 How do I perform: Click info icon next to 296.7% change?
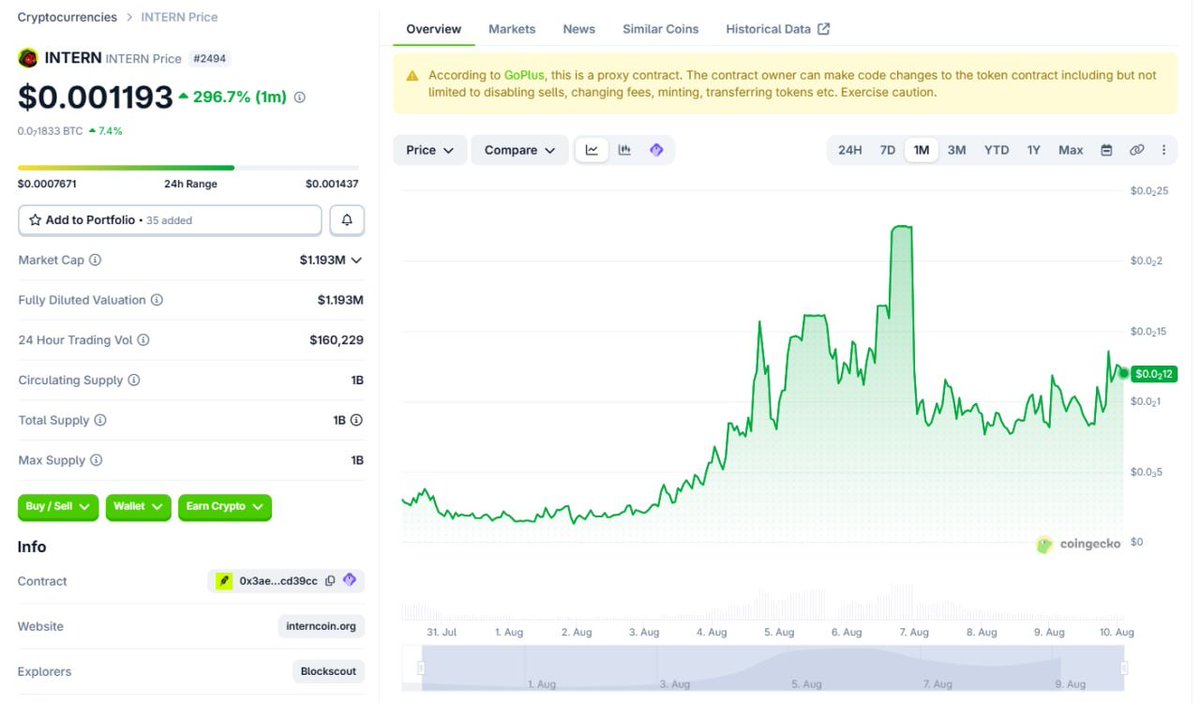[x=300, y=98]
